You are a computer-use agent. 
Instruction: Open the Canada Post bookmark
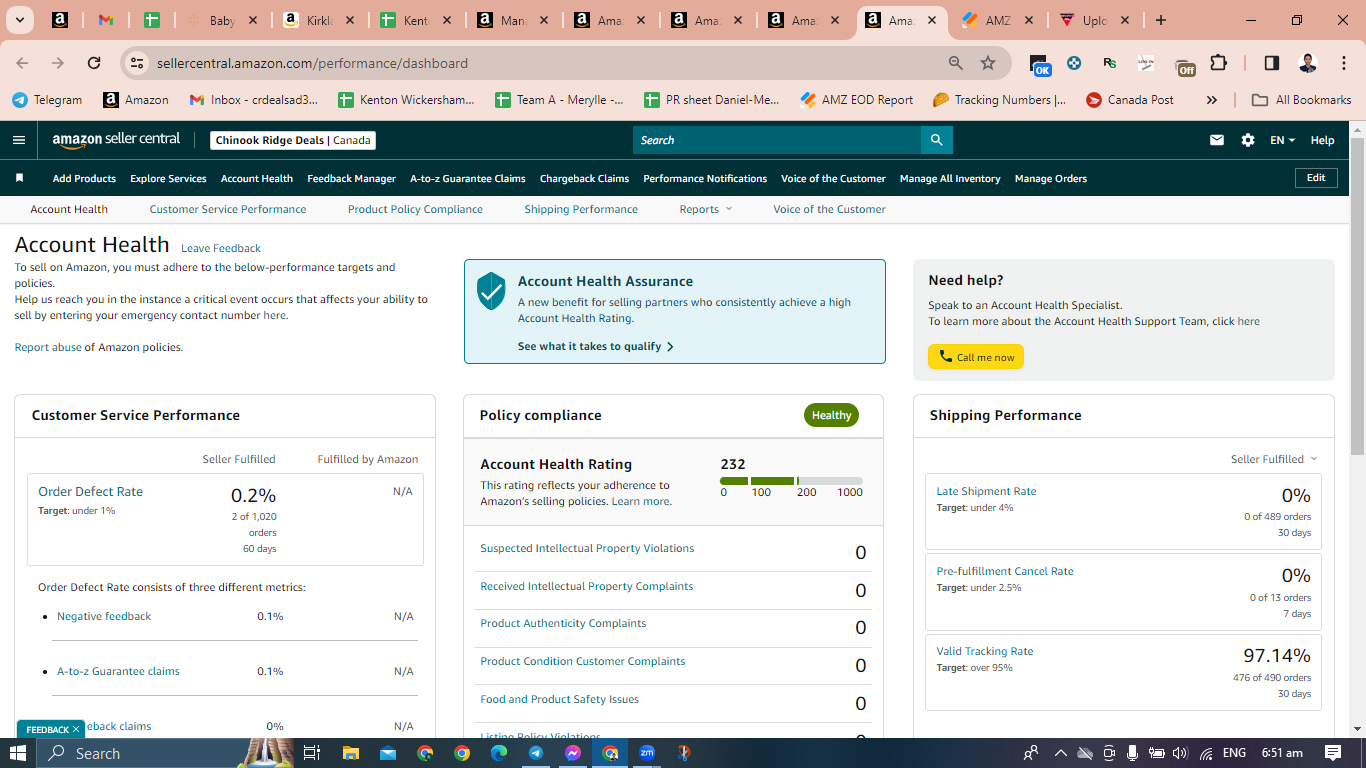point(1130,100)
